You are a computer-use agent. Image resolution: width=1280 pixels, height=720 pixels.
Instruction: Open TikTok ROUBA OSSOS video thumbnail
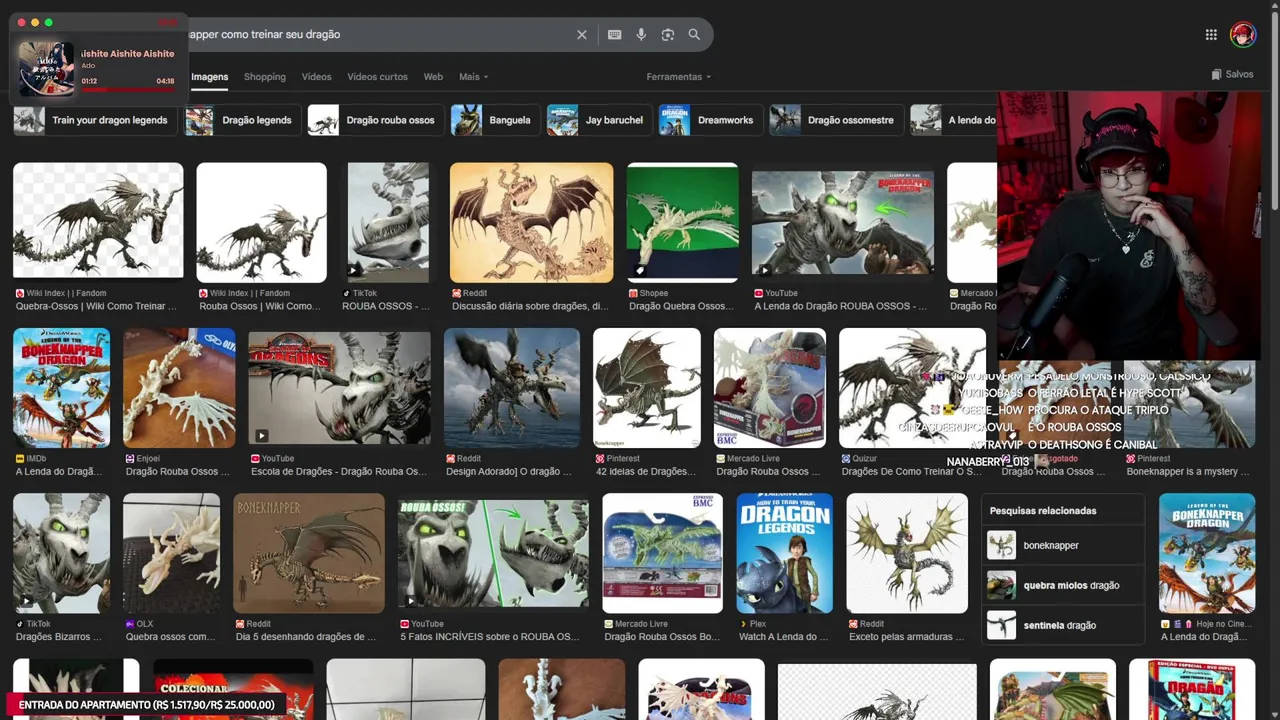point(388,222)
